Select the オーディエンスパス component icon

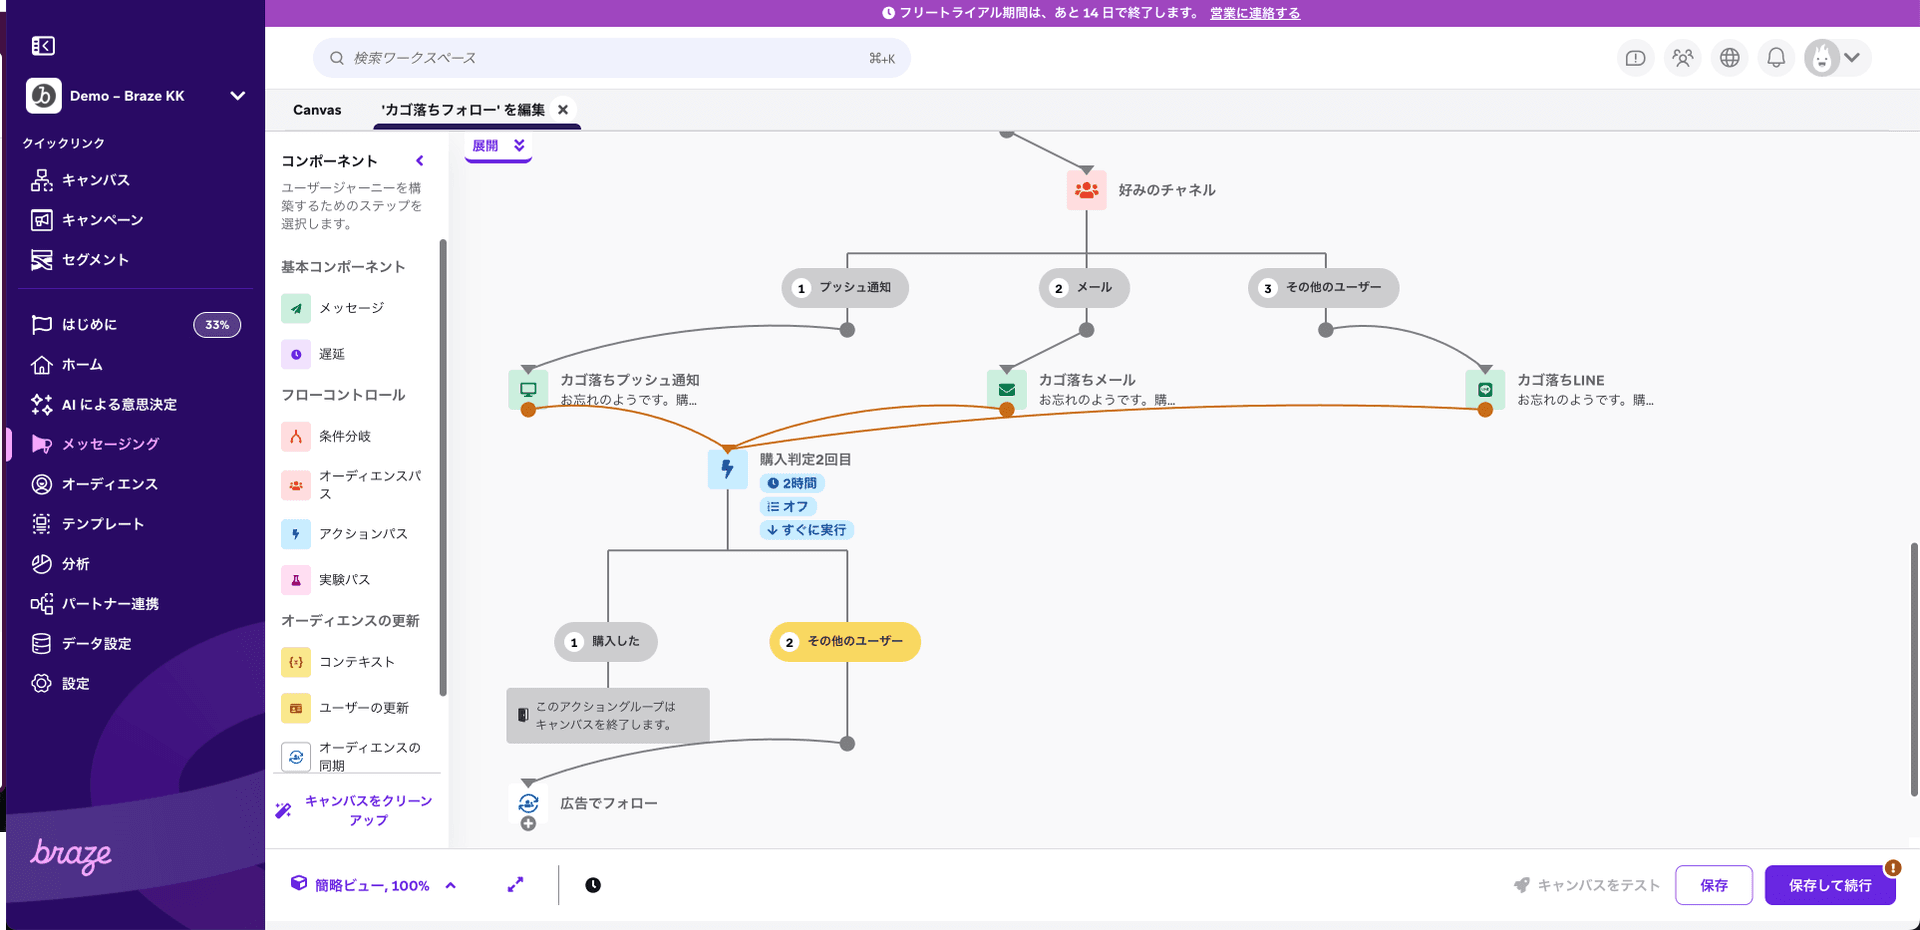pos(296,484)
